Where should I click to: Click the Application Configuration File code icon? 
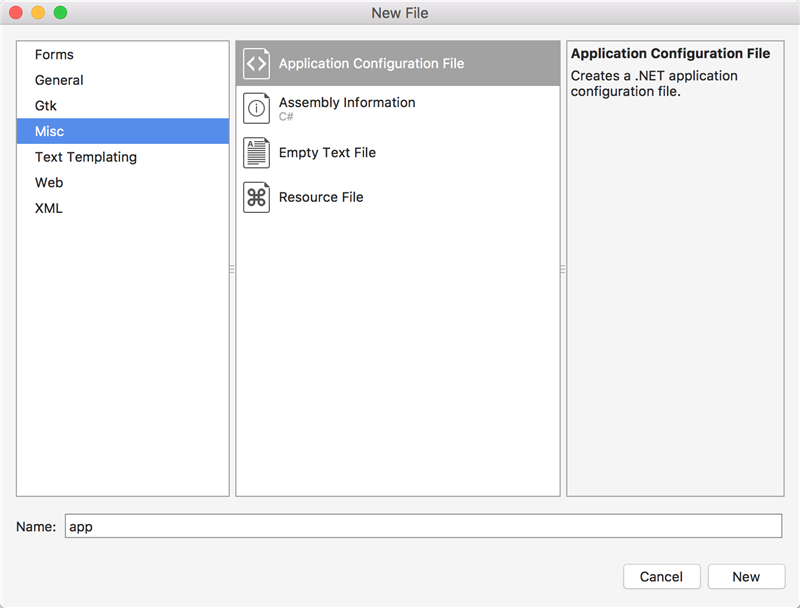coord(256,64)
